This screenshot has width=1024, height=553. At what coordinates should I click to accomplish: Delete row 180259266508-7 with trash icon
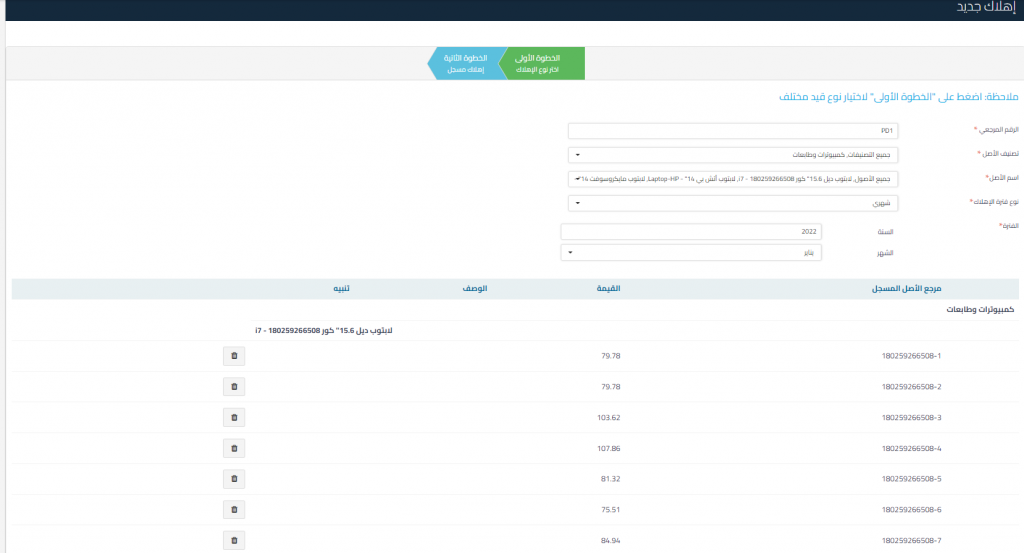pos(234,540)
